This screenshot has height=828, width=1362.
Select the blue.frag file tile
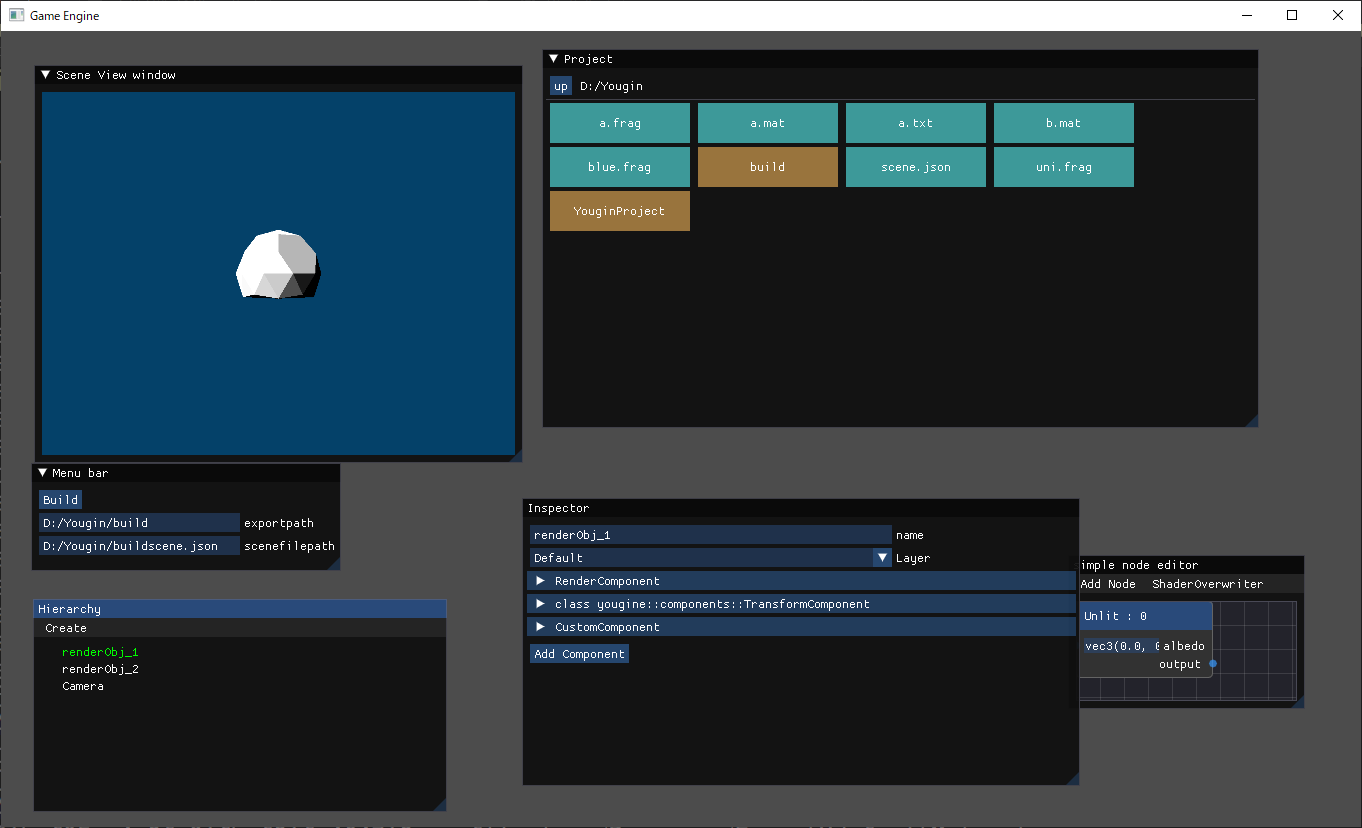620,167
